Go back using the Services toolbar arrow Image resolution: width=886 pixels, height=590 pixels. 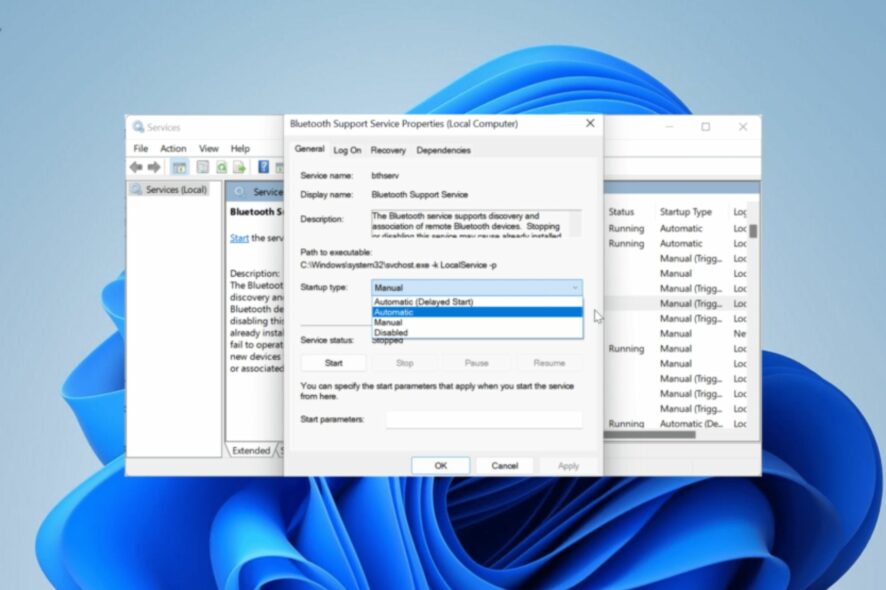pos(136,167)
